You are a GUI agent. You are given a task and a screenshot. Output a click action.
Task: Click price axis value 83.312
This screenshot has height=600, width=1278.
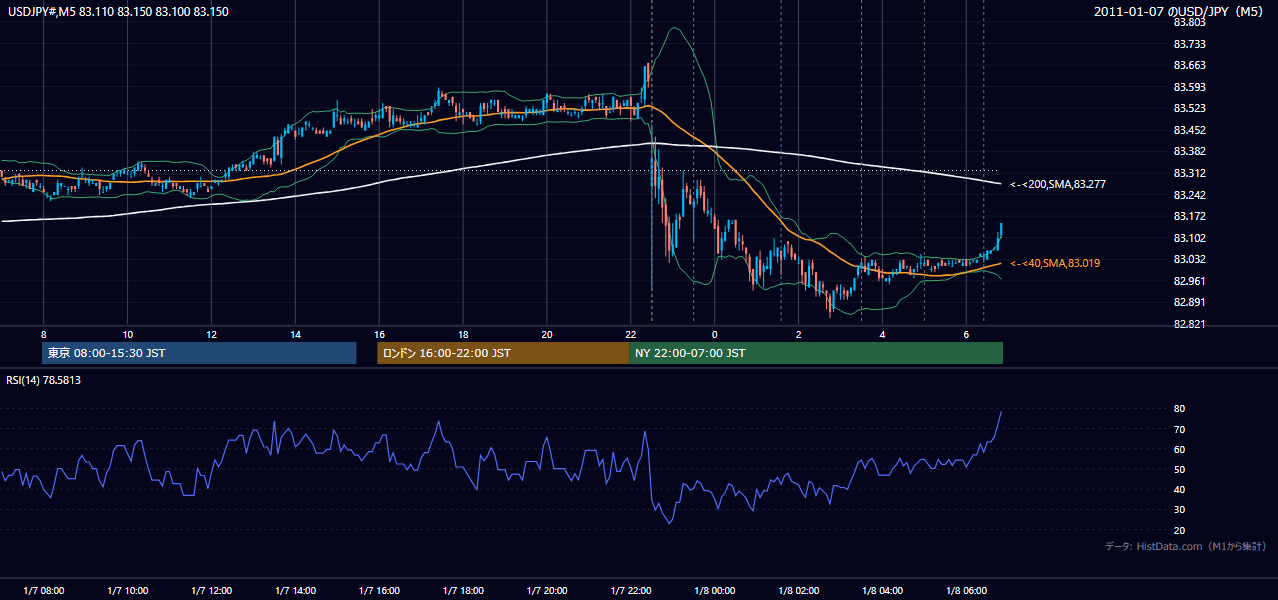(1189, 173)
